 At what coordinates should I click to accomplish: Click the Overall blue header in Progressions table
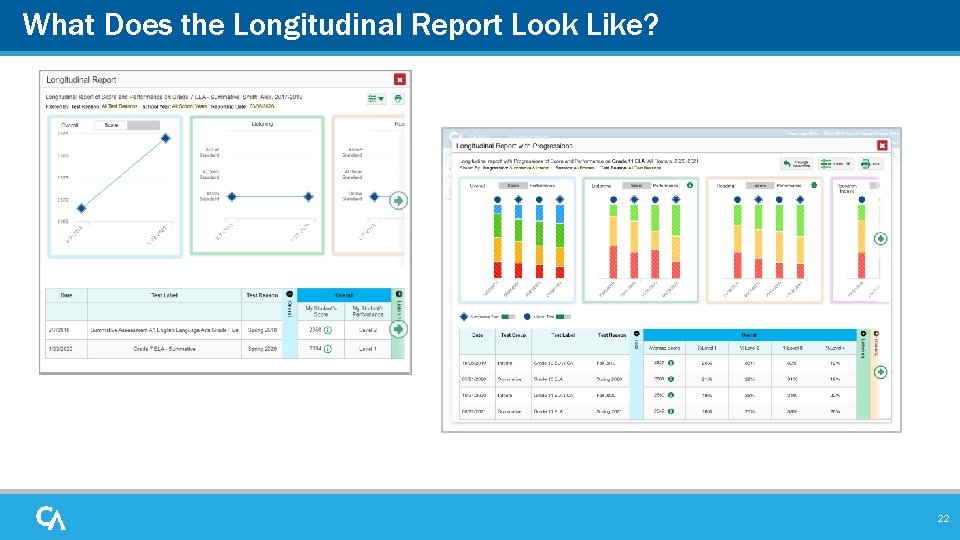click(749, 335)
